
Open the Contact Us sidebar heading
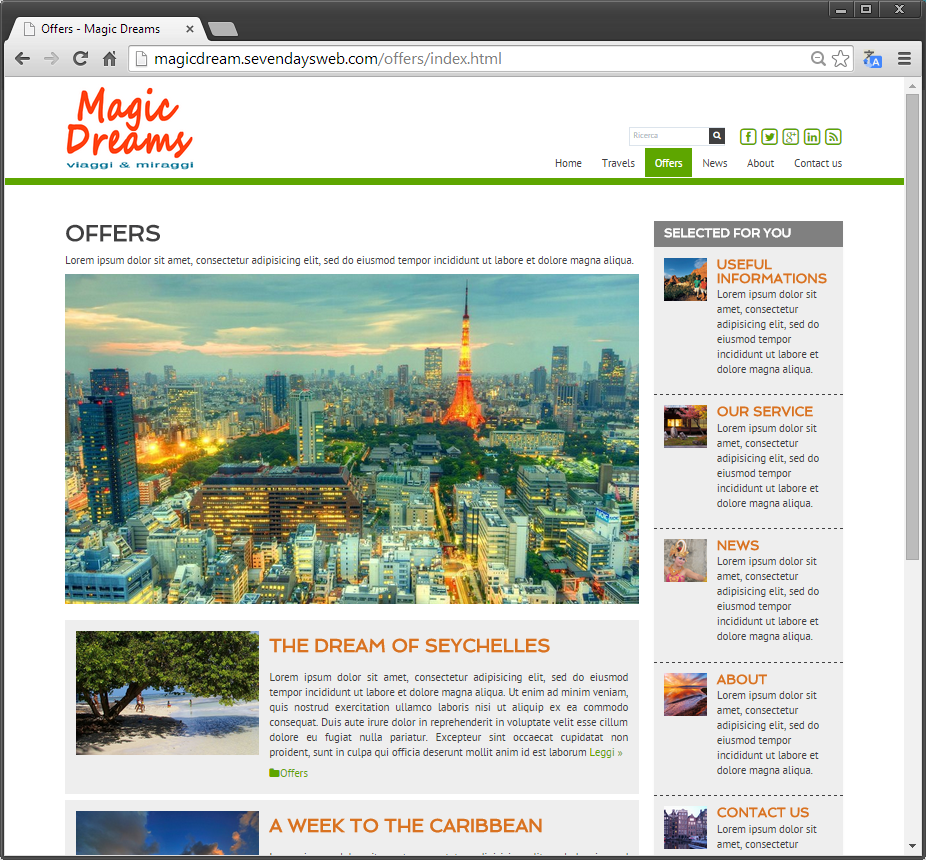[763, 813]
